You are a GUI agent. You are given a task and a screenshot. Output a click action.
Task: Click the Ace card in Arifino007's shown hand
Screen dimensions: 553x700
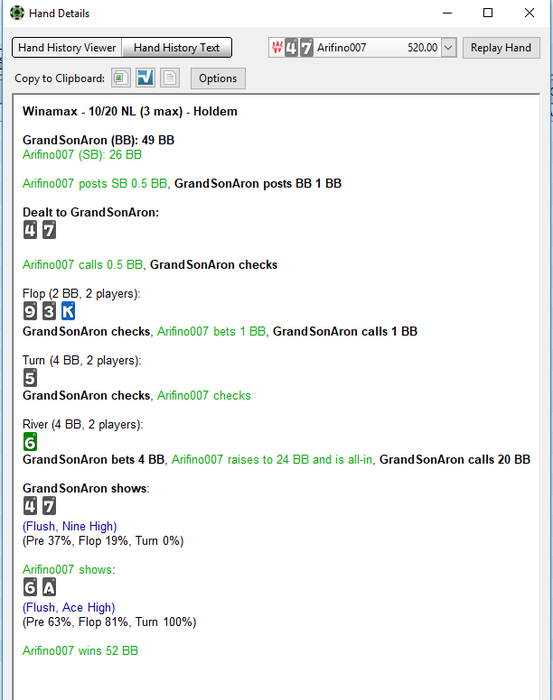tap(49, 588)
